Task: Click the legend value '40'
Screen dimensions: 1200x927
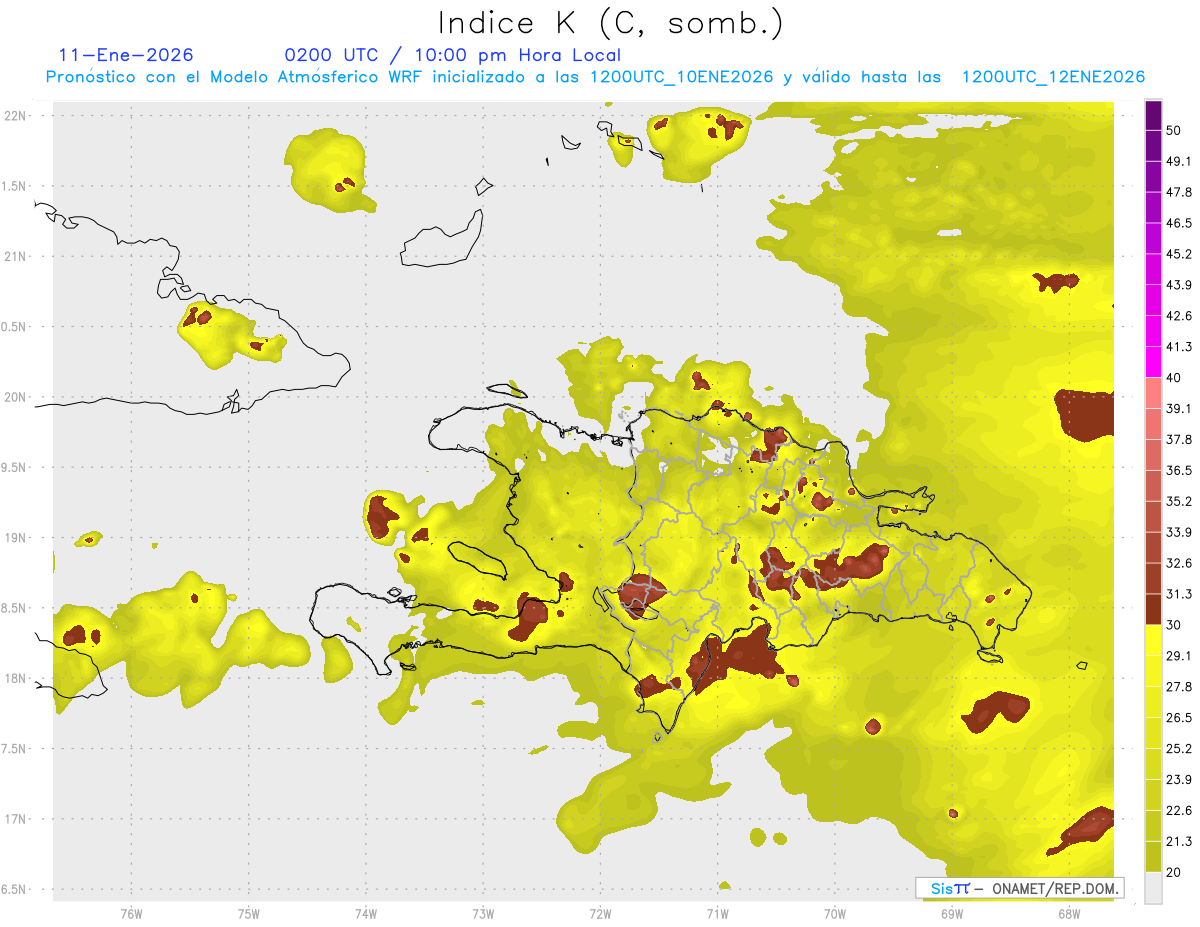Action: [1174, 378]
